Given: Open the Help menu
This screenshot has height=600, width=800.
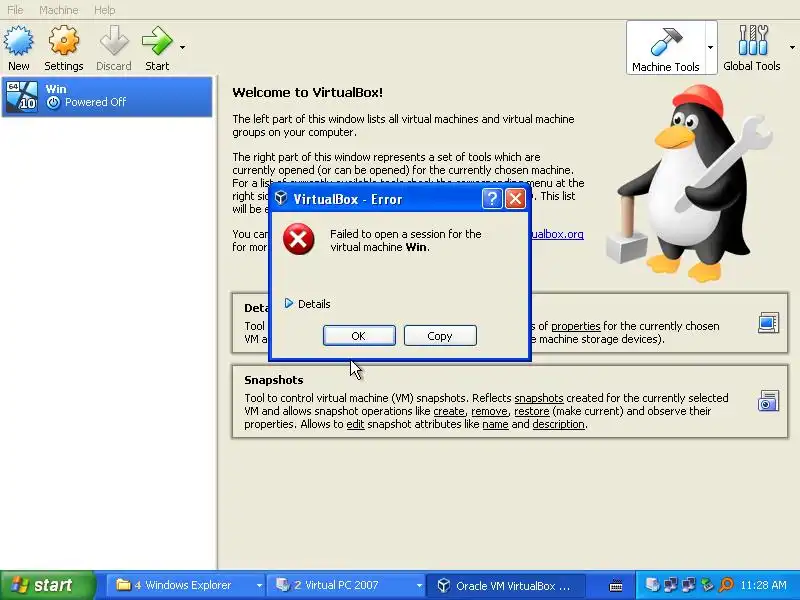Looking at the screenshot, I should point(105,10).
